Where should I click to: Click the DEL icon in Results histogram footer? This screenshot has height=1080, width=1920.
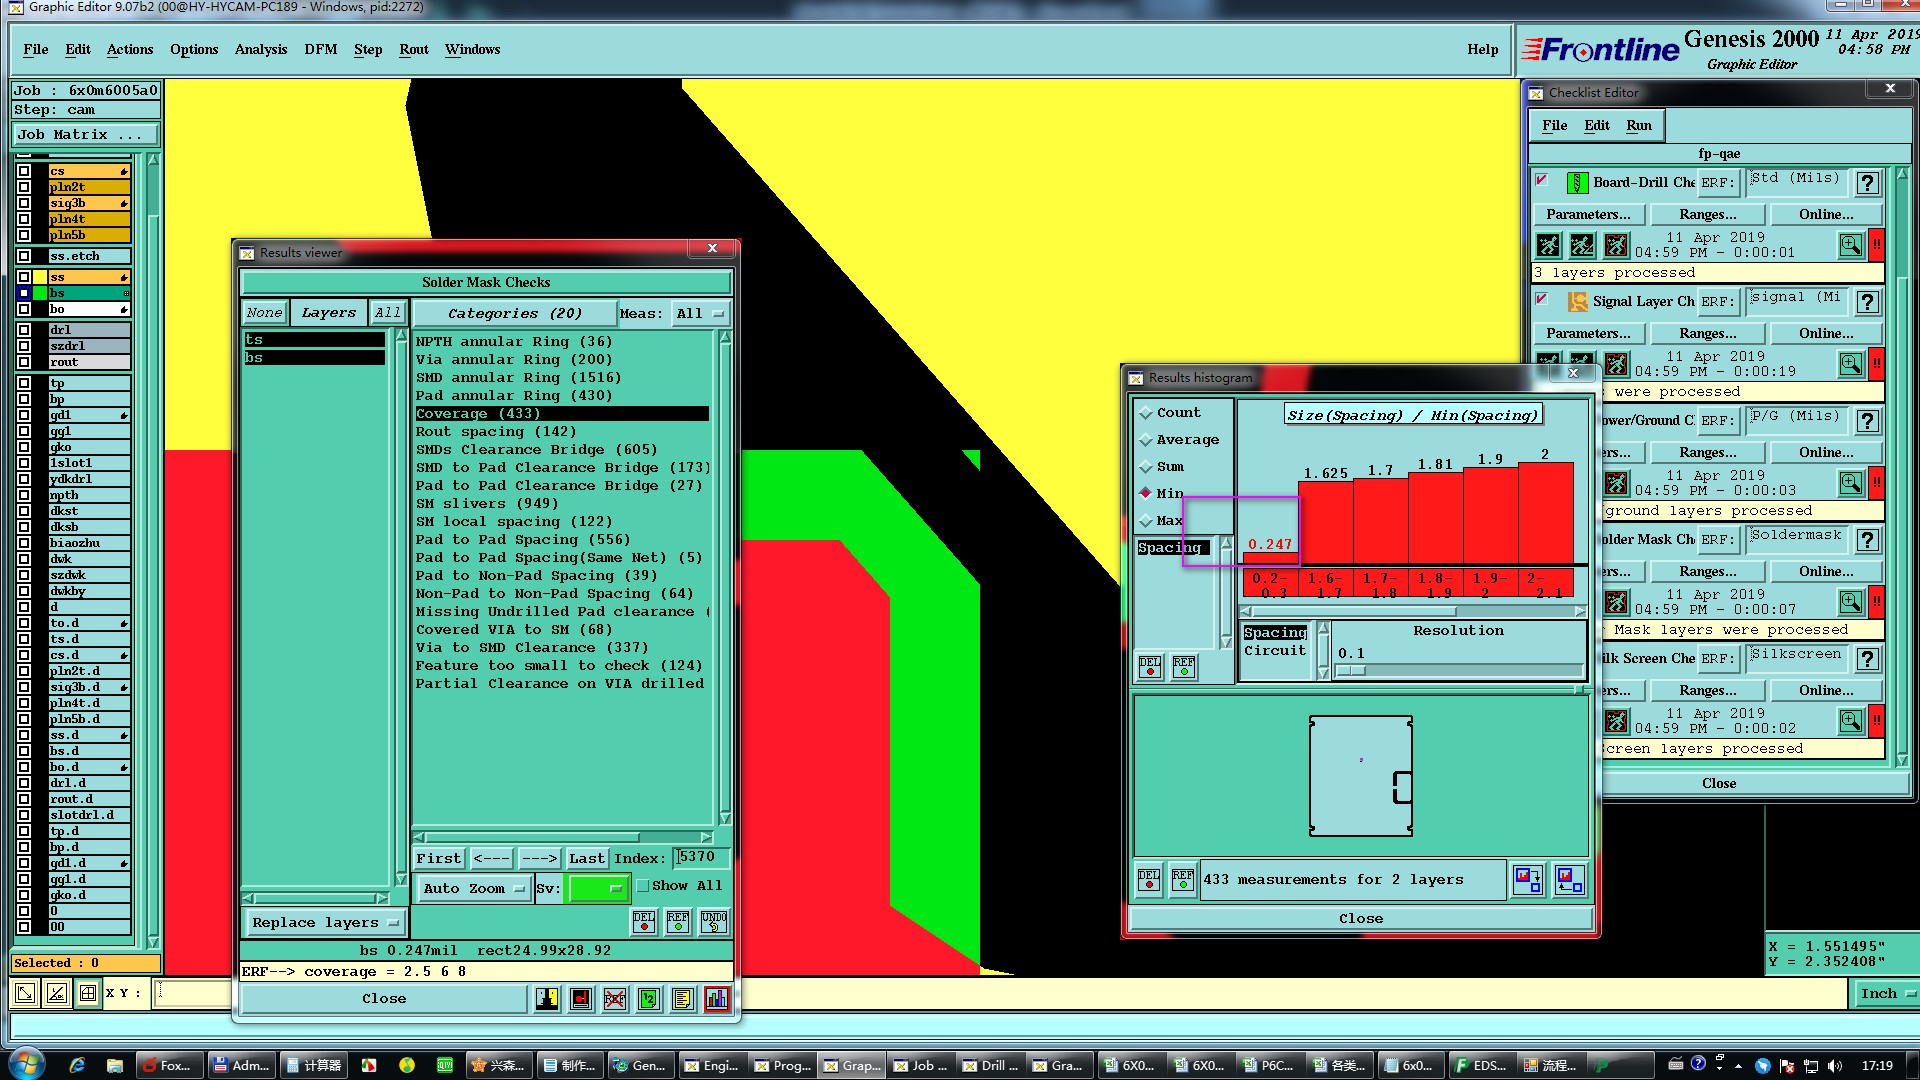(1149, 880)
